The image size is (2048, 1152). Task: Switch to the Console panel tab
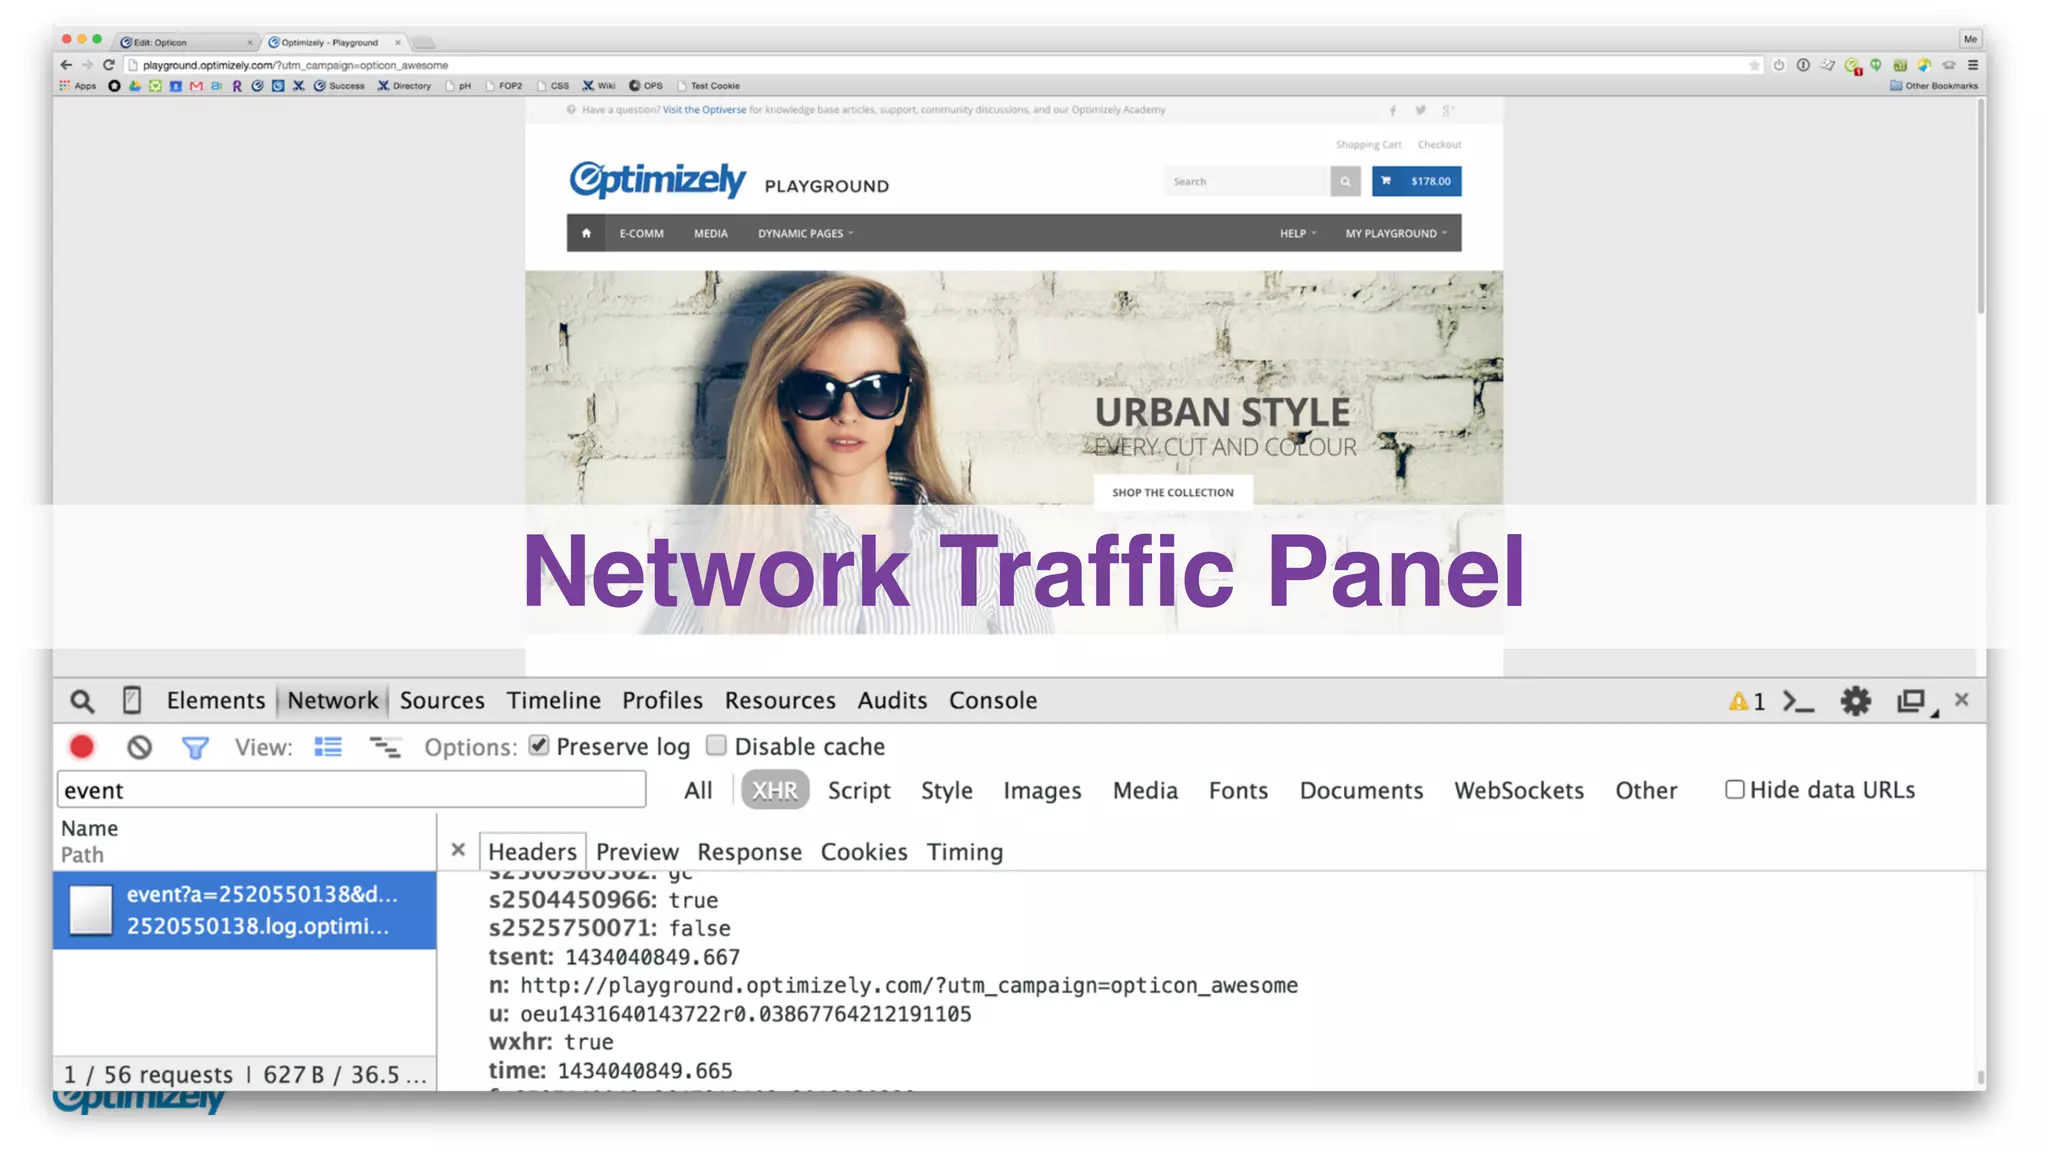pos(992,701)
